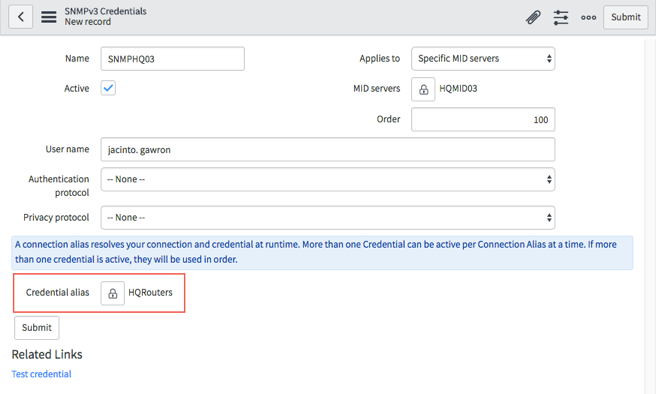This screenshot has width=656, height=394.
Task: Uncheck the Active checkbox
Action: coord(108,88)
